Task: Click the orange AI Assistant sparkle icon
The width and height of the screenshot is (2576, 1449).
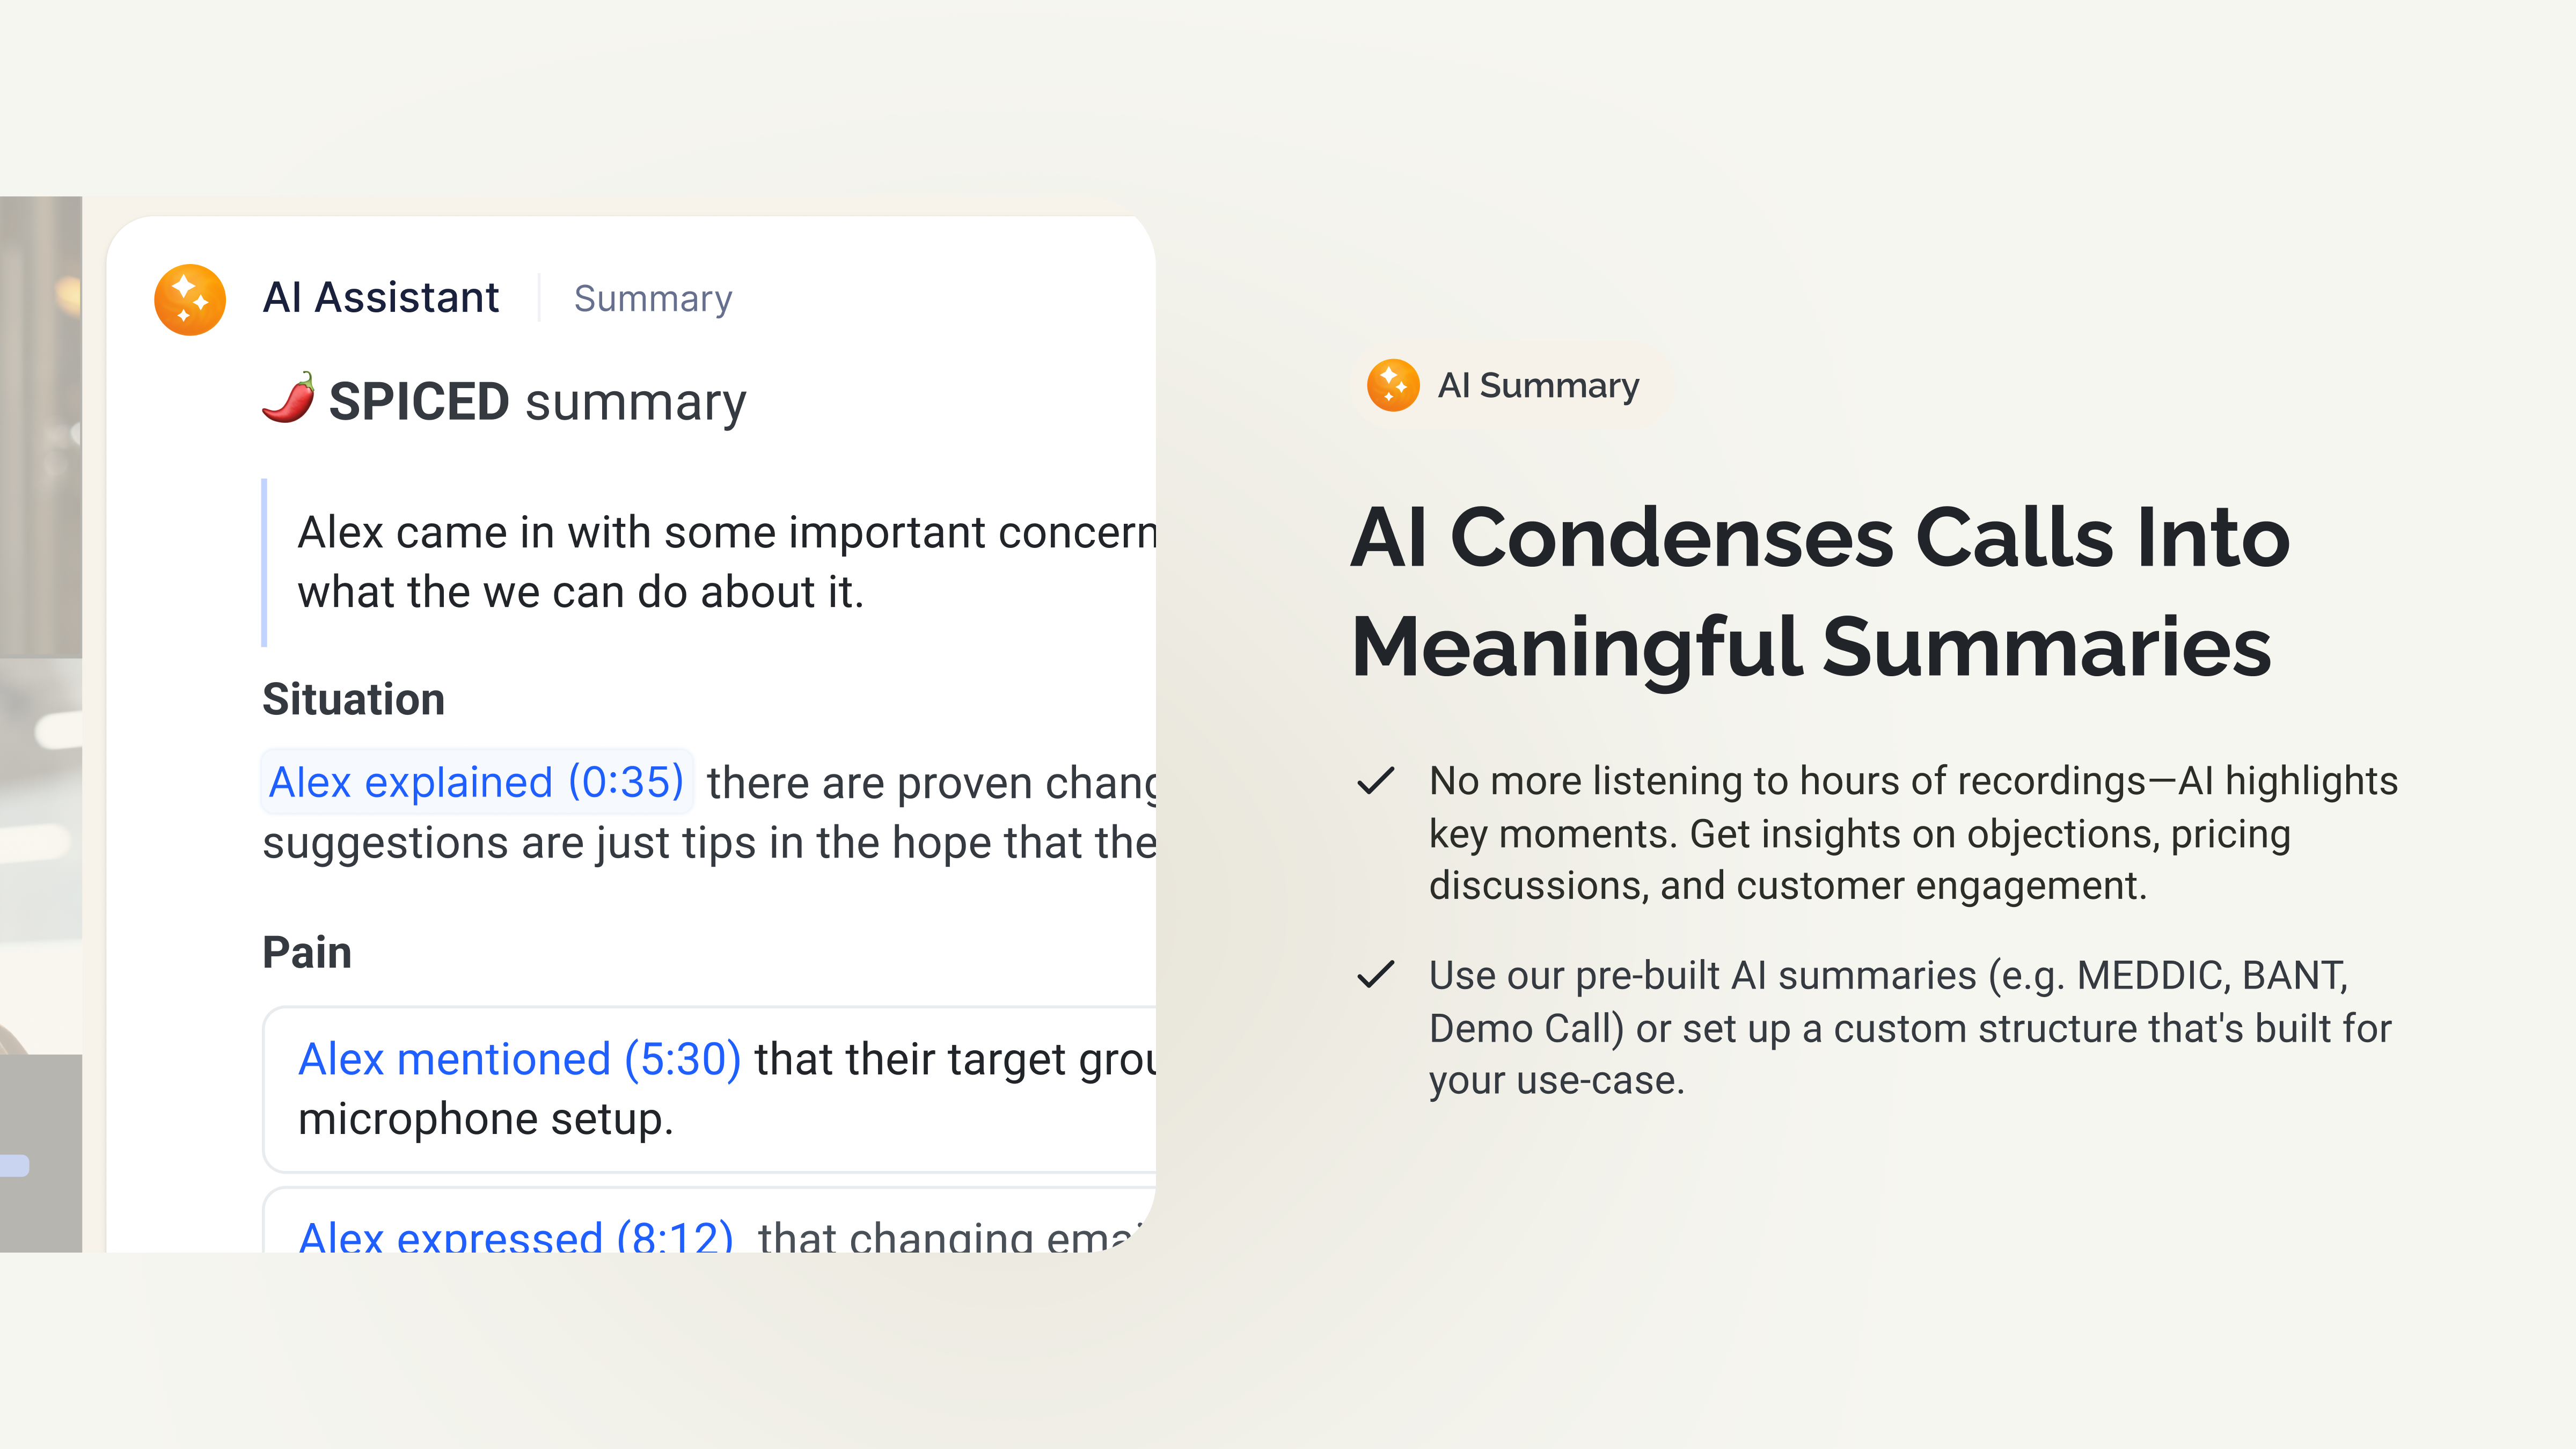Action: coord(190,299)
